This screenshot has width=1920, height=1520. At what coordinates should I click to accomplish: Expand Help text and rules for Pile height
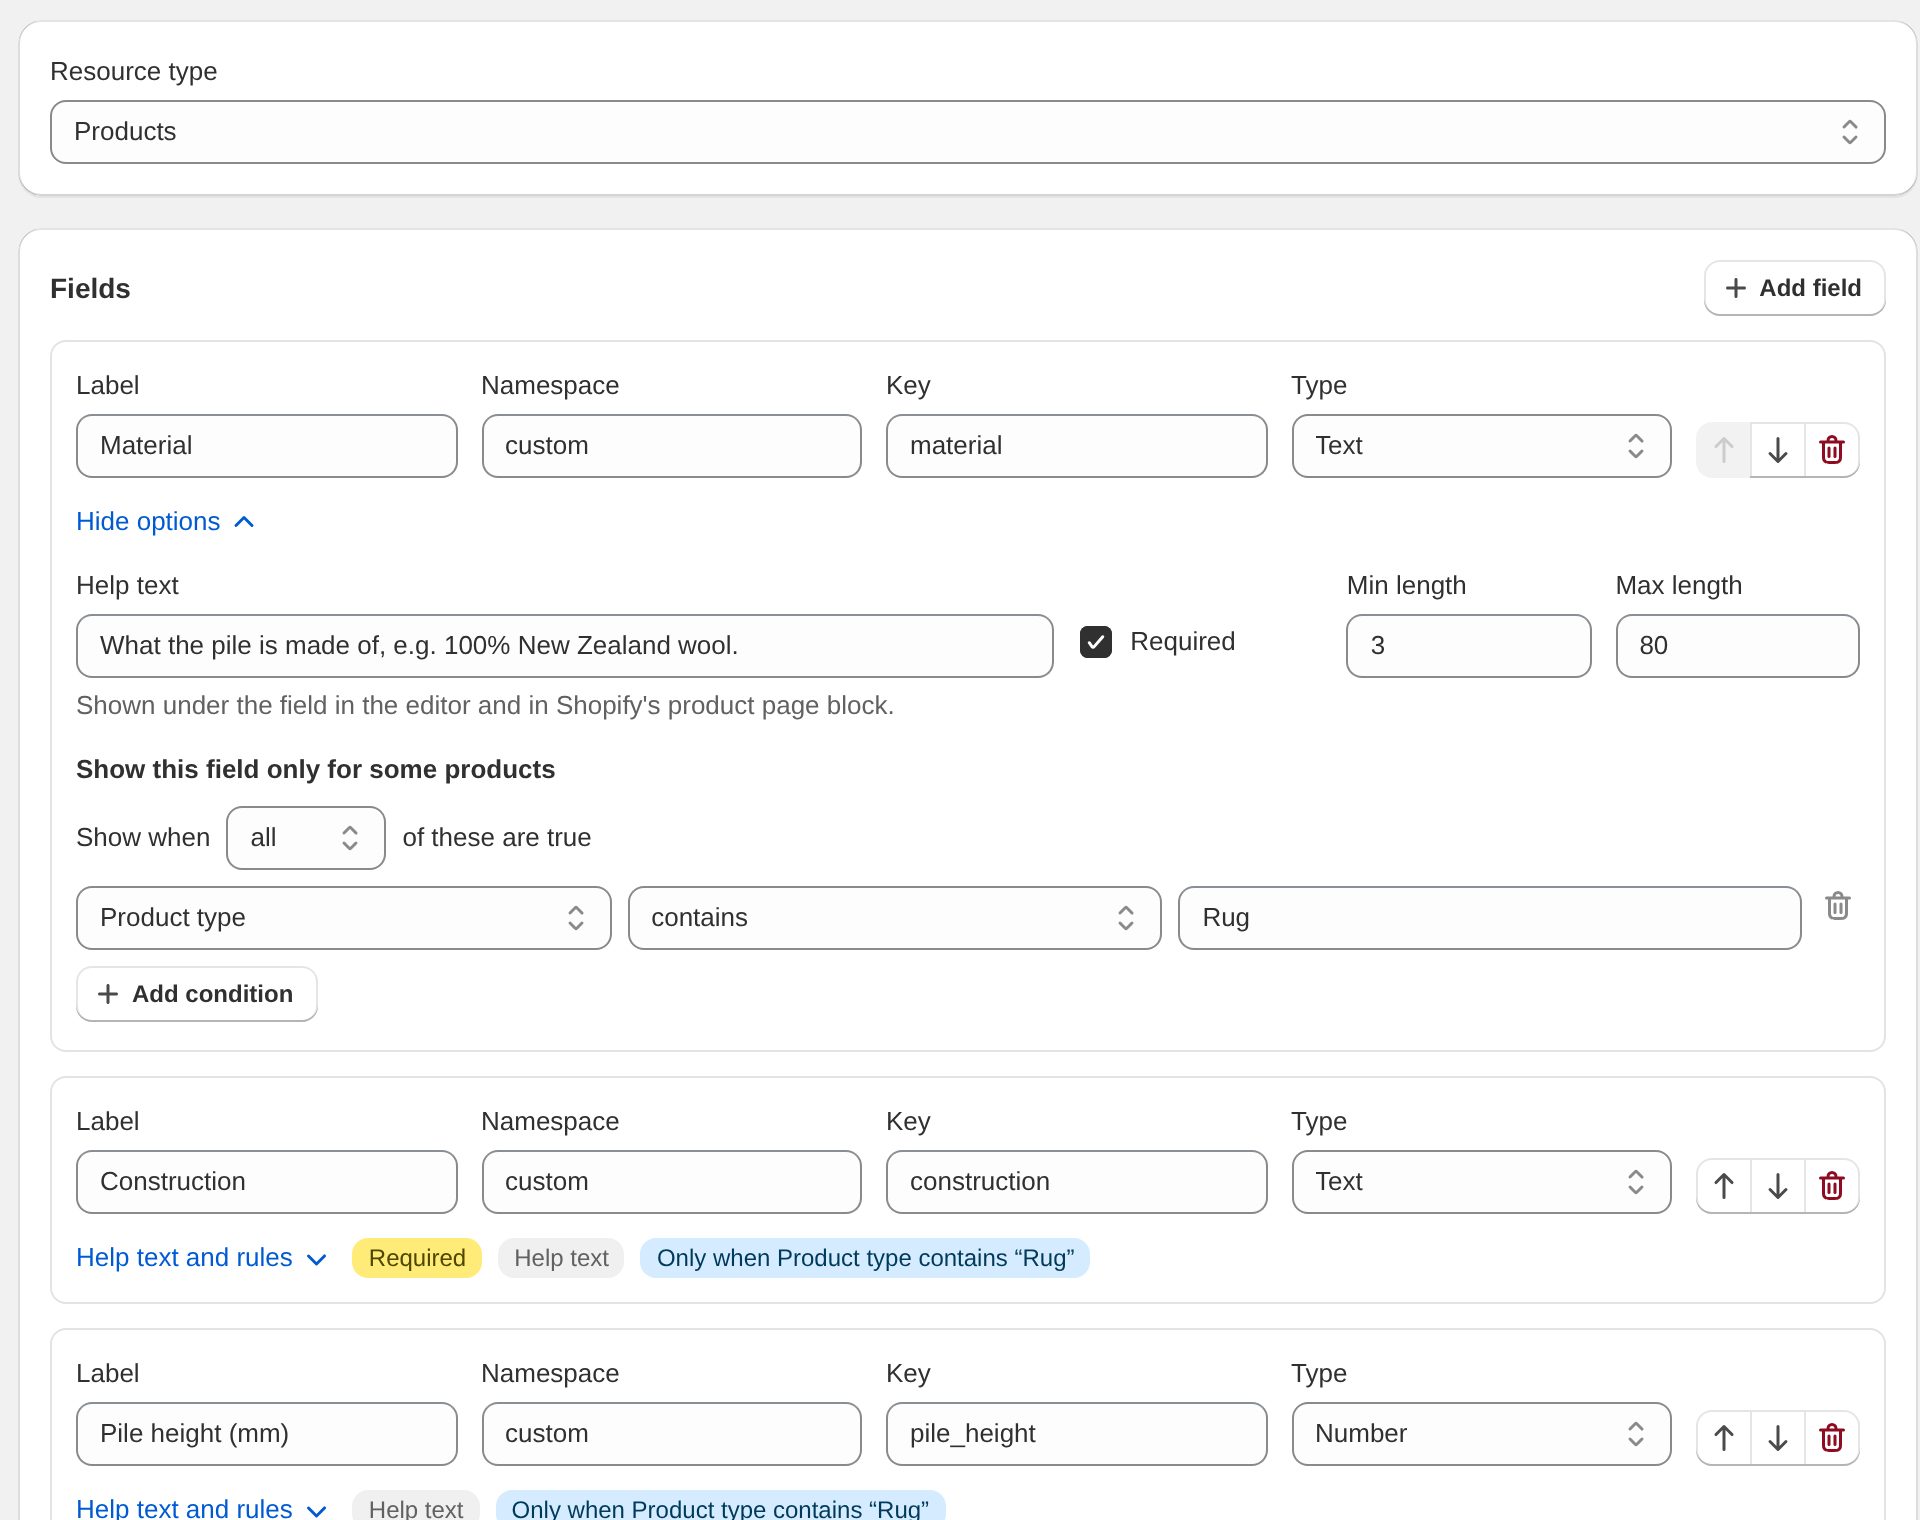[x=202, y=1508]
